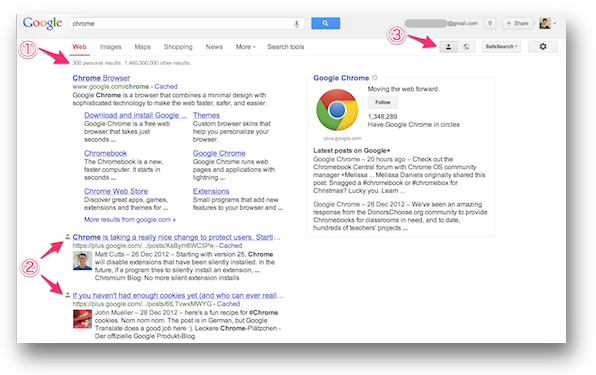
Task: Open Cached link for John Mueller post
Action: 228,304
